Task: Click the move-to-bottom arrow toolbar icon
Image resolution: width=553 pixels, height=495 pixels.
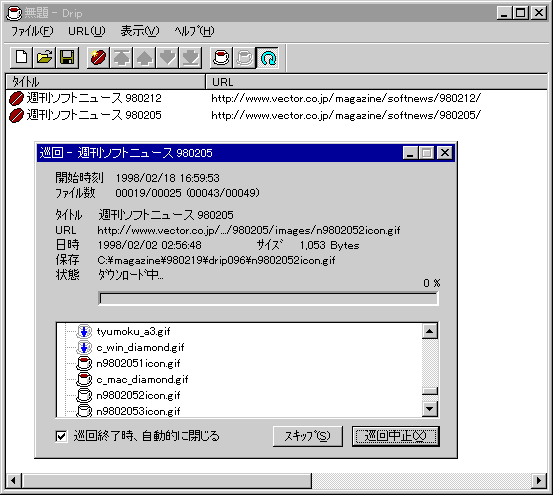Action: 190,57
